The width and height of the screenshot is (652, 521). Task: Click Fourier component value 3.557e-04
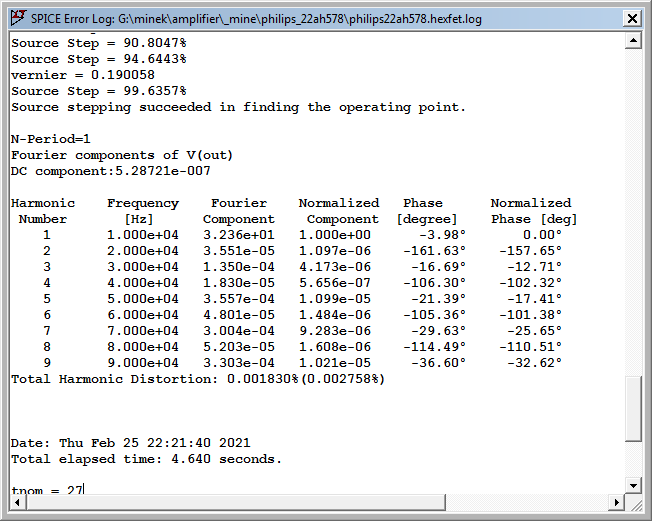pyautogui.click(x=239, y=299)
